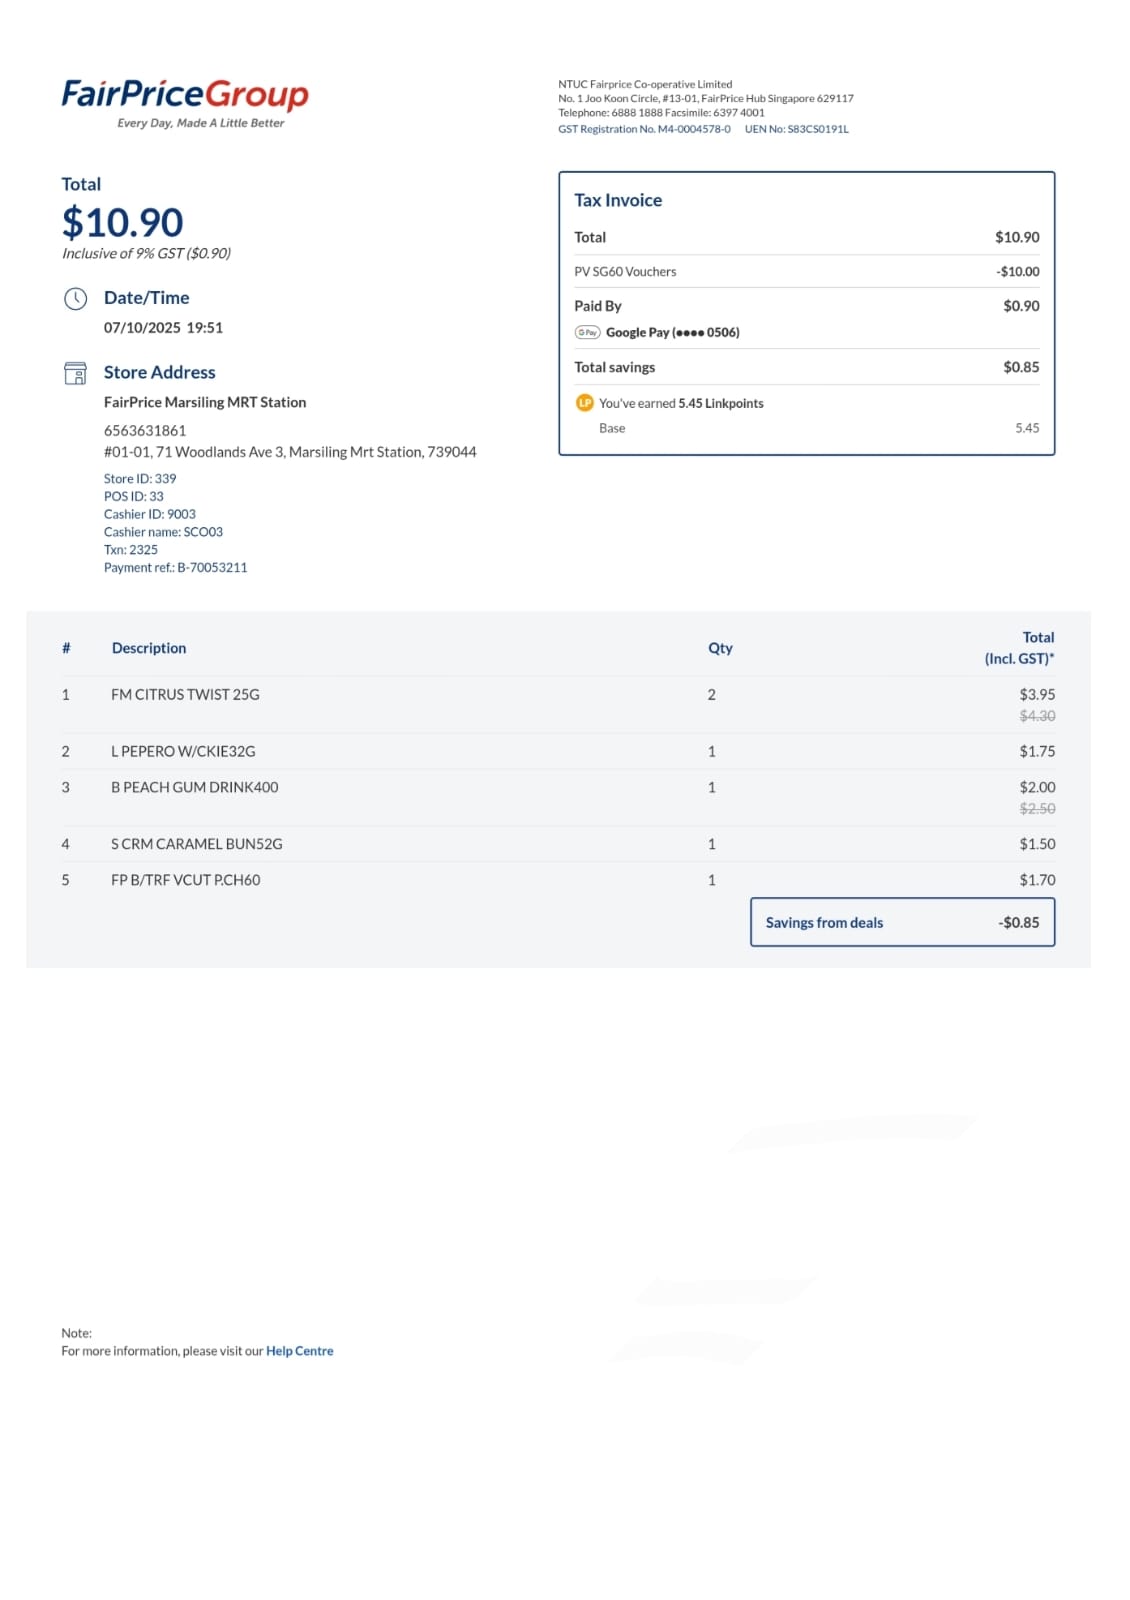Click 'Txn: 2325' text
Image resolution: width=1130 pixels, height=1600 pixels.
131,549
